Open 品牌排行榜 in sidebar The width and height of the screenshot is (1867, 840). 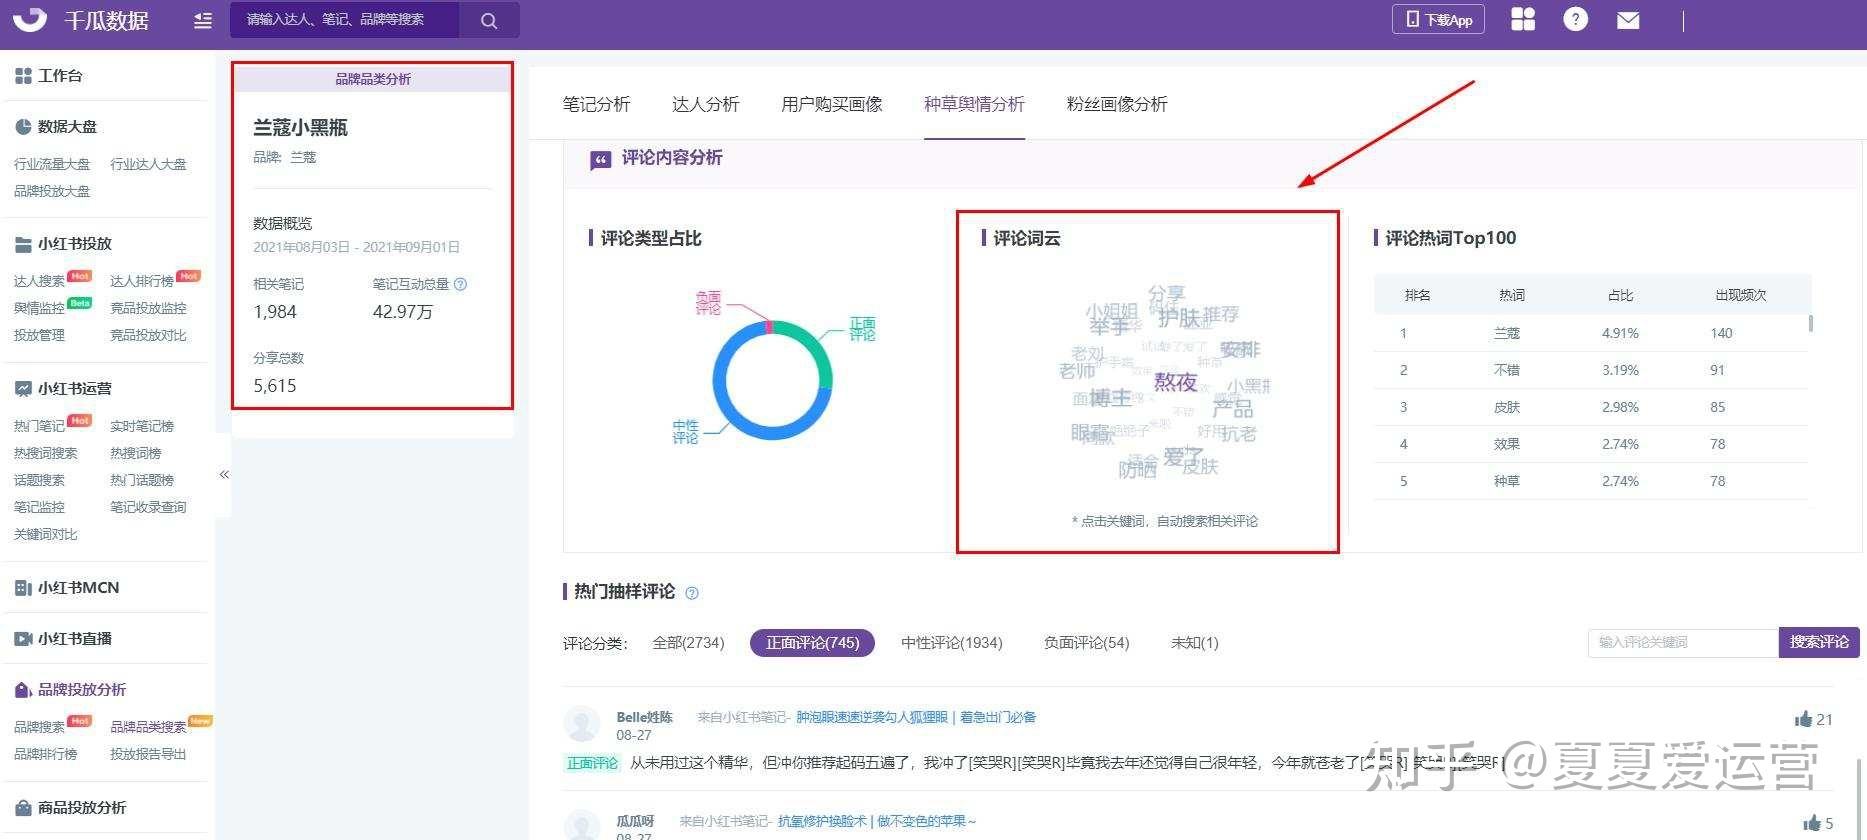click(46, 754)
